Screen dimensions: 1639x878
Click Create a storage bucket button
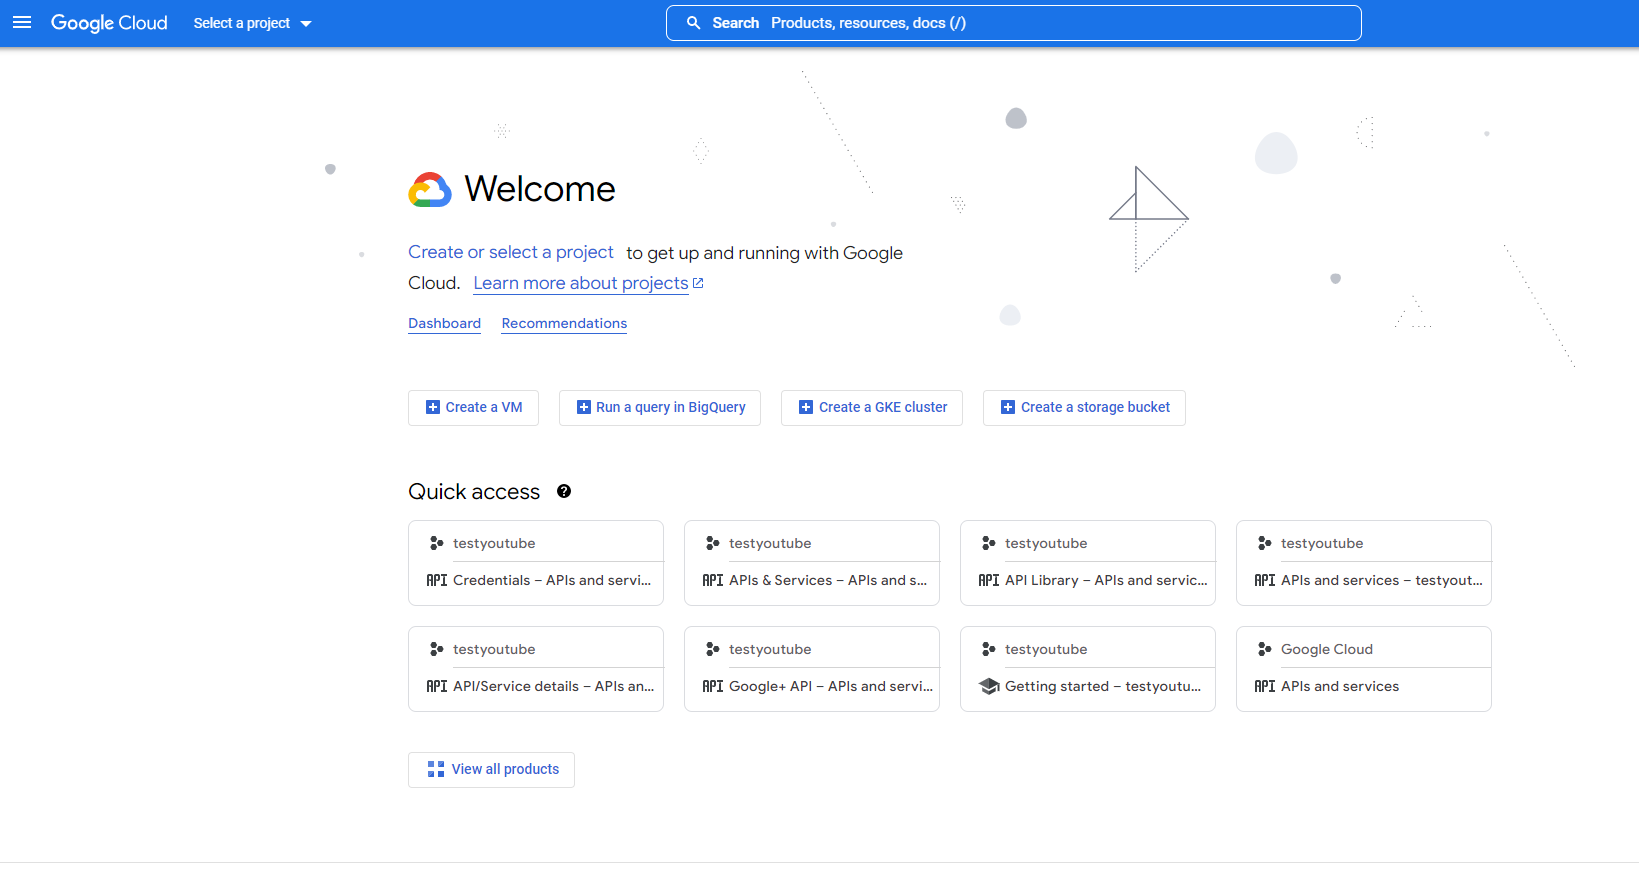1084,407
